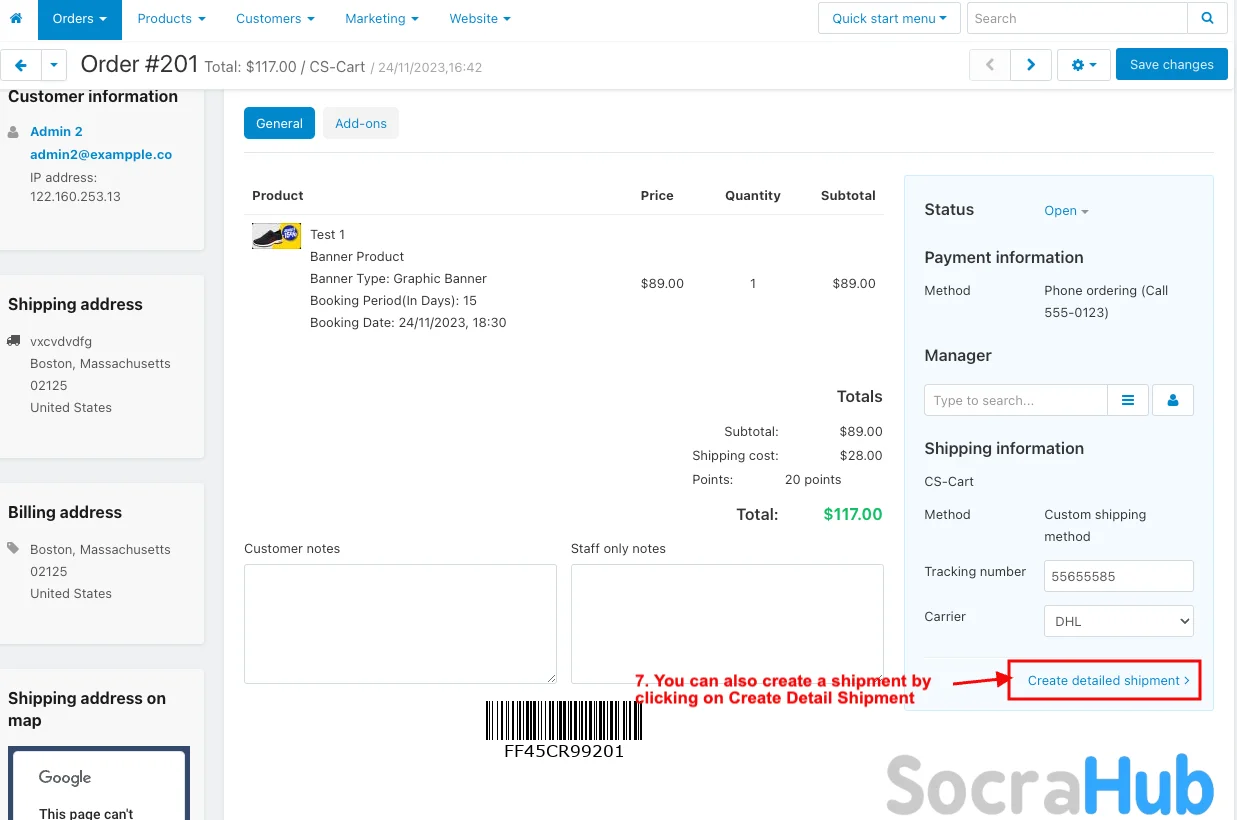Switch to the Add-ons tab
Screen dimensions: 1237x820
click(x=361, y=123)
